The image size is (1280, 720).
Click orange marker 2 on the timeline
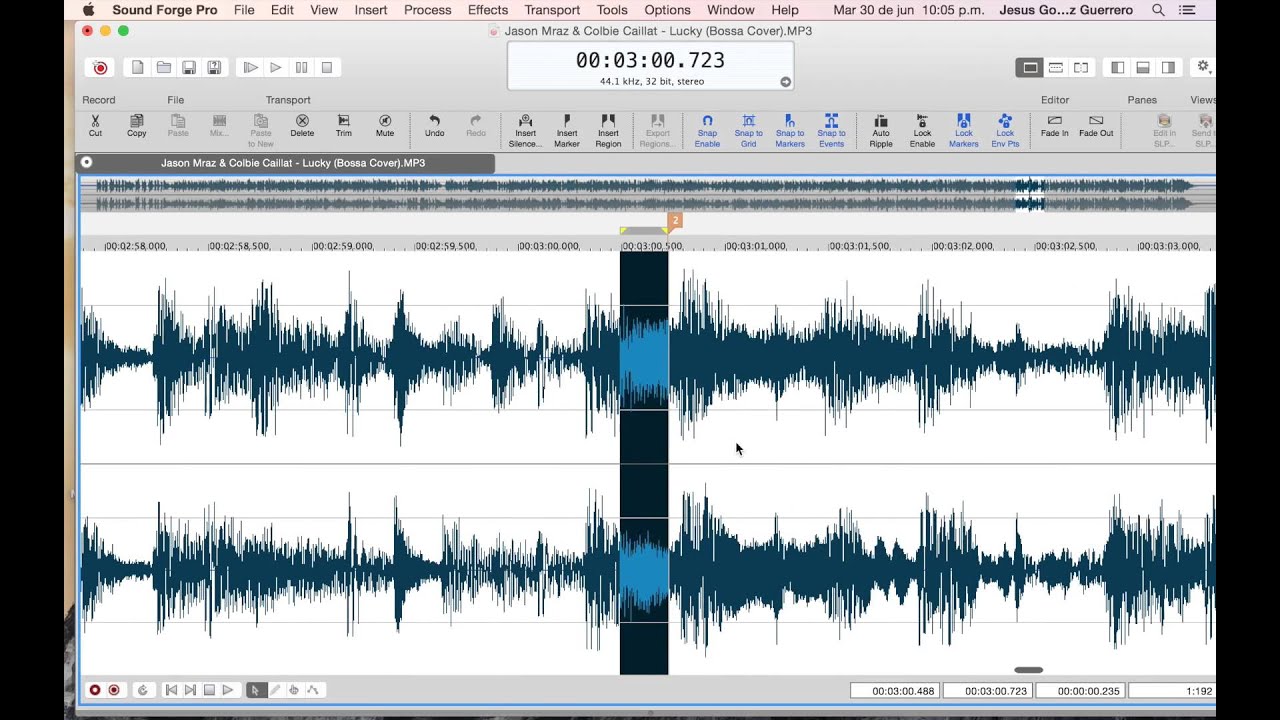point(675,220)
